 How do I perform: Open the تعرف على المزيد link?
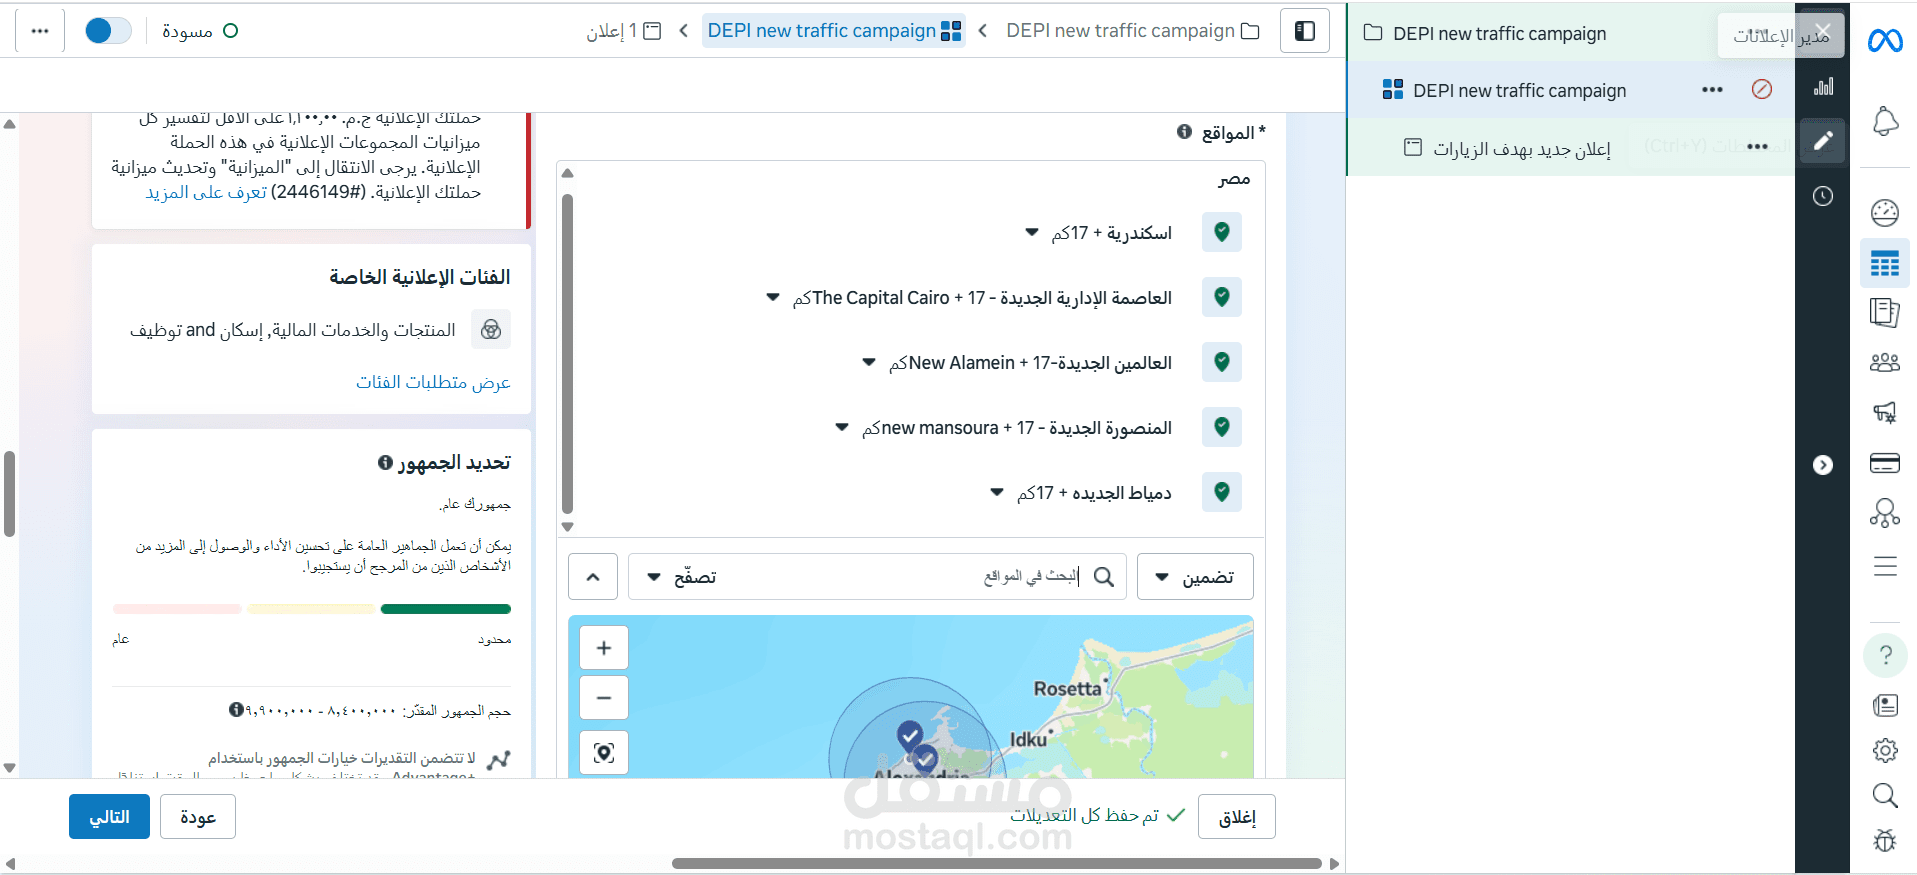[206, 192]
